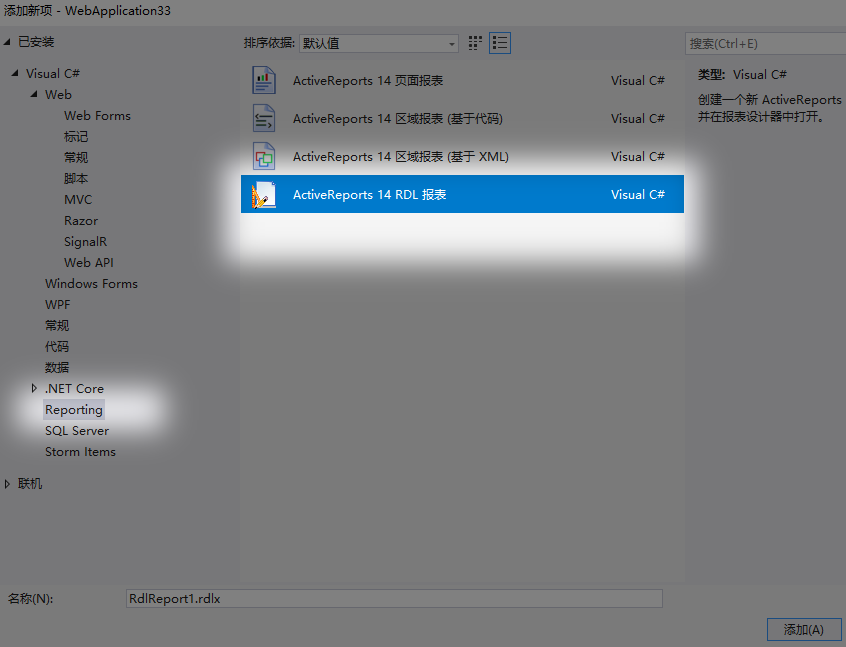Screen dimensions: 846x647
Task: Select 常规 category under Web
Action: tap(76, 158)
